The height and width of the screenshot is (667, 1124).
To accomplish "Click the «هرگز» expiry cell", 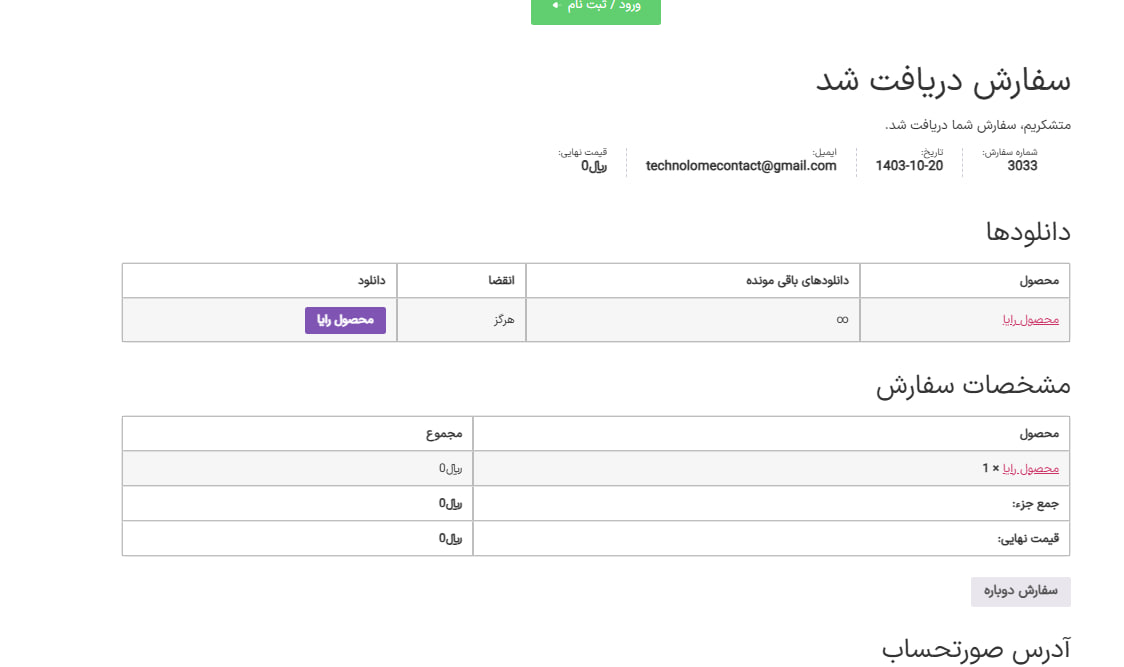I will click(x=505, y=319).
